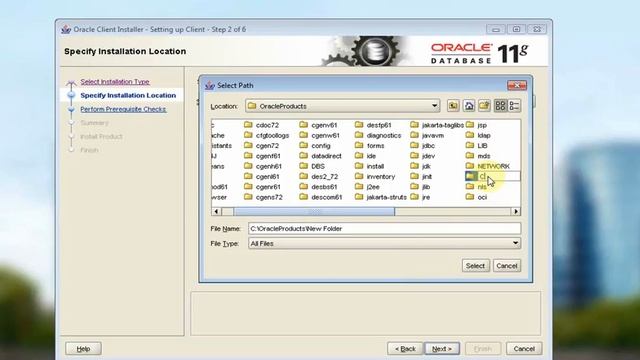Click the horizontal scrollbar thumb

(314, 211)
